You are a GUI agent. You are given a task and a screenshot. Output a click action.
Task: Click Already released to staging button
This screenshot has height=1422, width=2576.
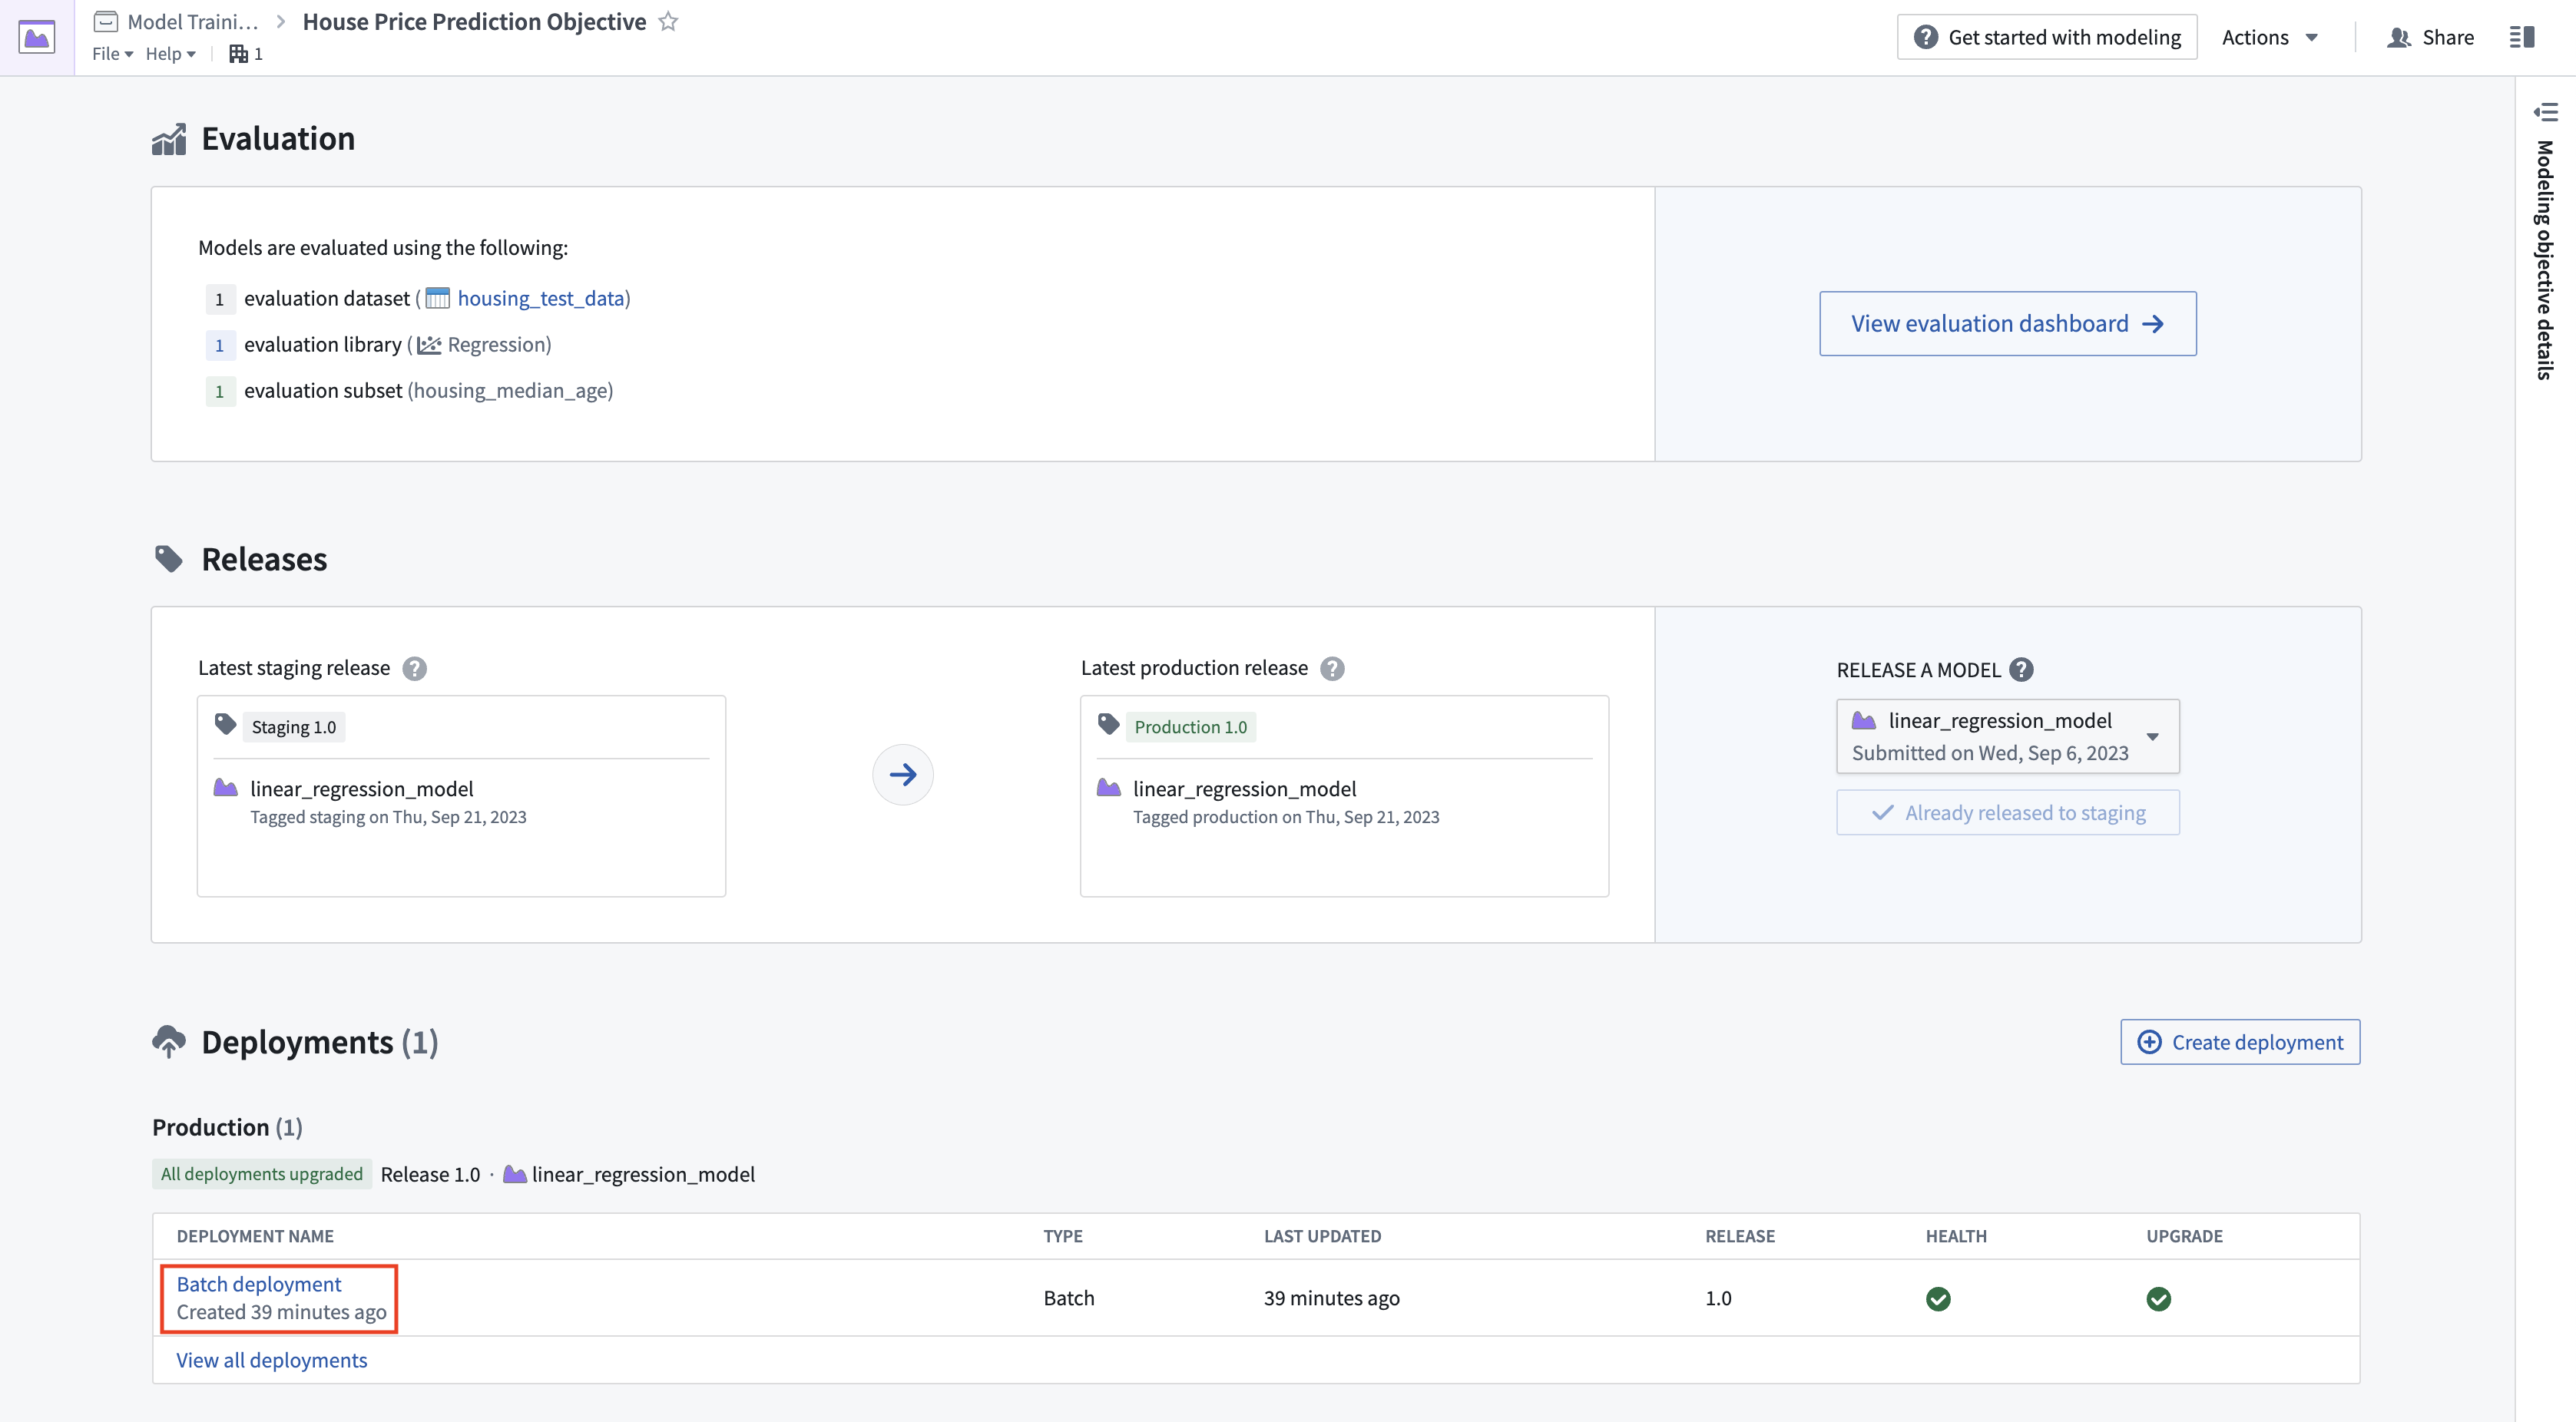(x=2007, y=812)
